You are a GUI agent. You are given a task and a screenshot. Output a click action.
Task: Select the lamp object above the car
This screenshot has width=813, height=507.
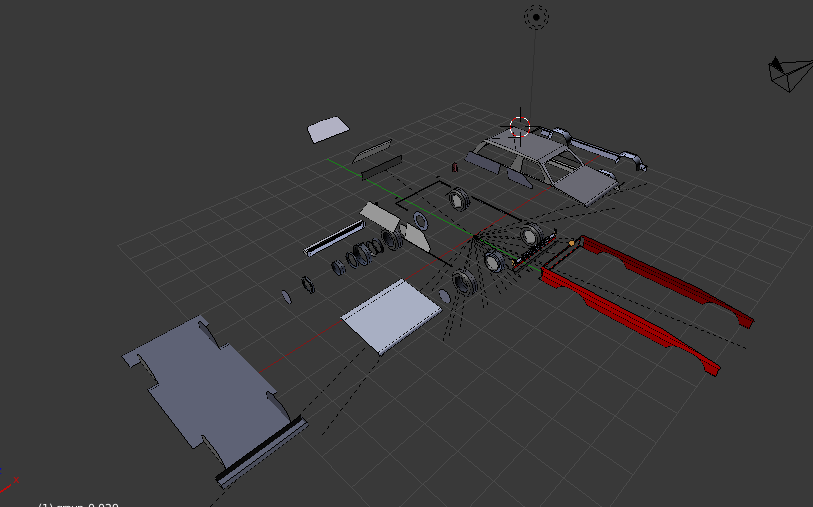tap(536, 17)
